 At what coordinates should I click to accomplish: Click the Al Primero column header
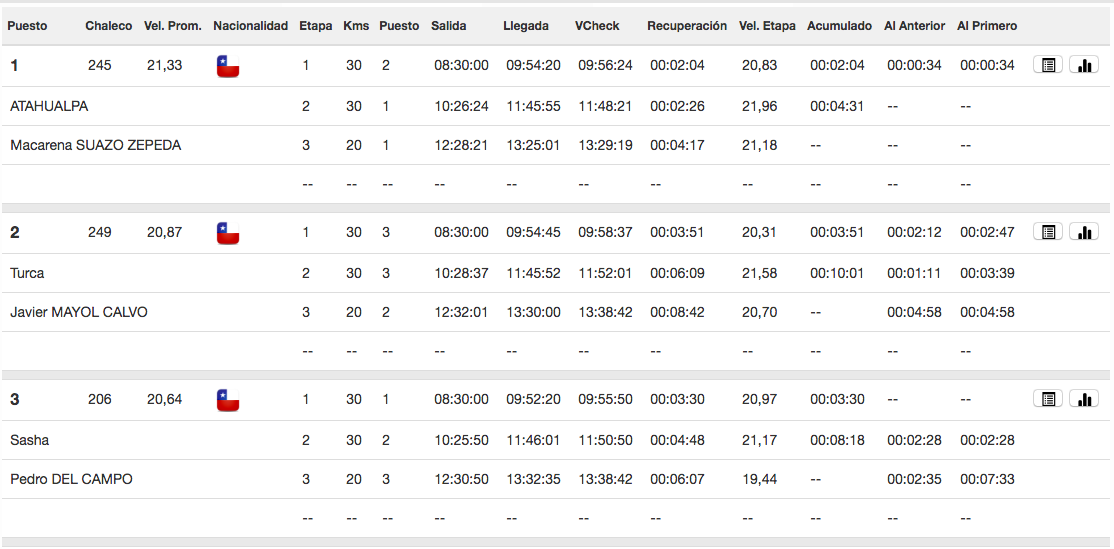[x=987, y=26]
